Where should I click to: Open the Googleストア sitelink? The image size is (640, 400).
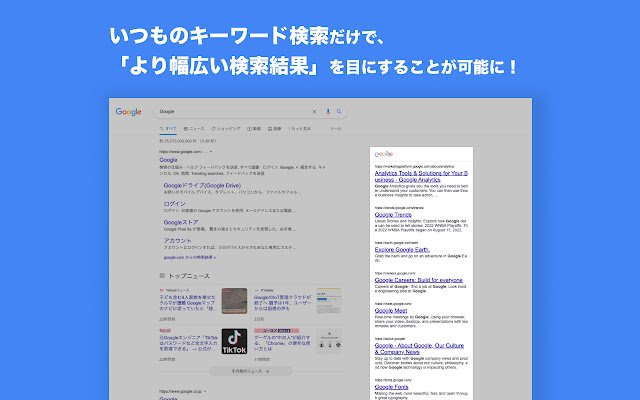point(181,222)
